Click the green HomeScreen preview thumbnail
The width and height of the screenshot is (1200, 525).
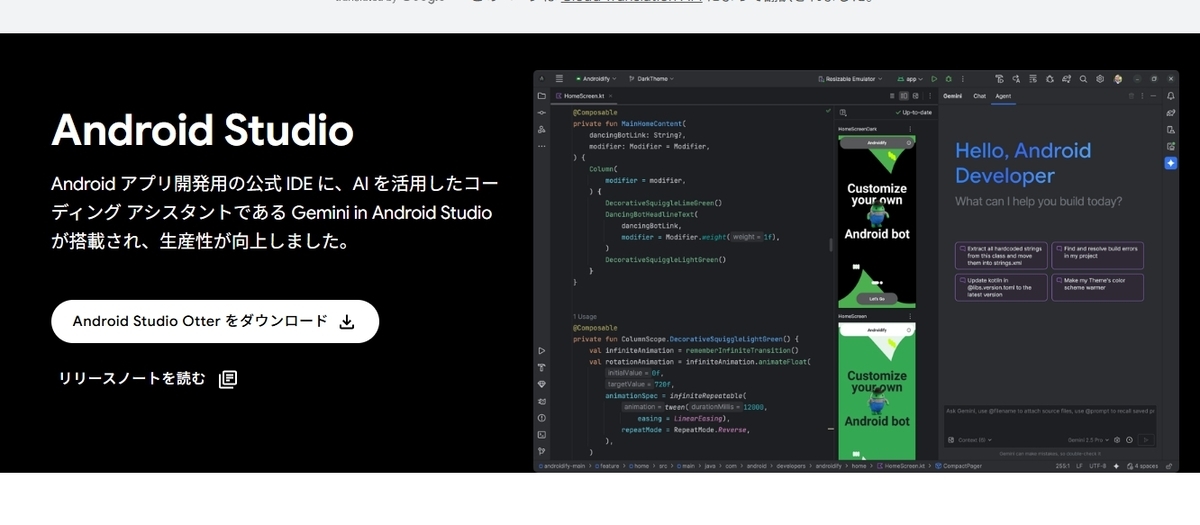(x=877, y=389)
